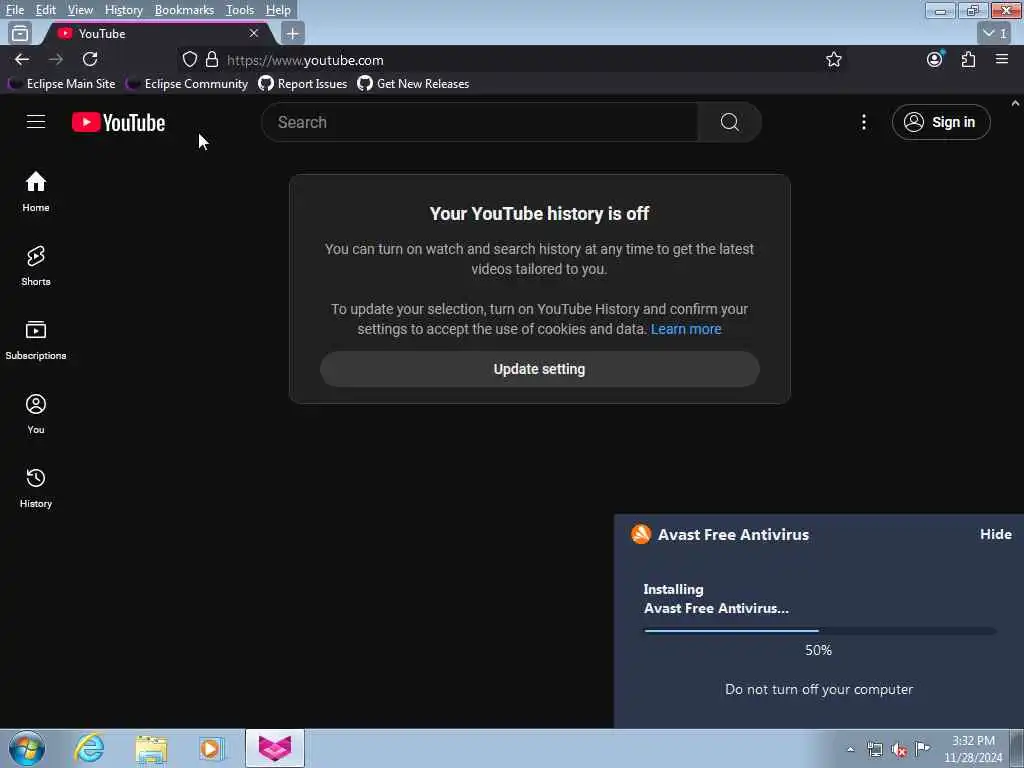Click the Avast installation progress bar
The height and width of the screenshot is (768, 1024).
820,631
